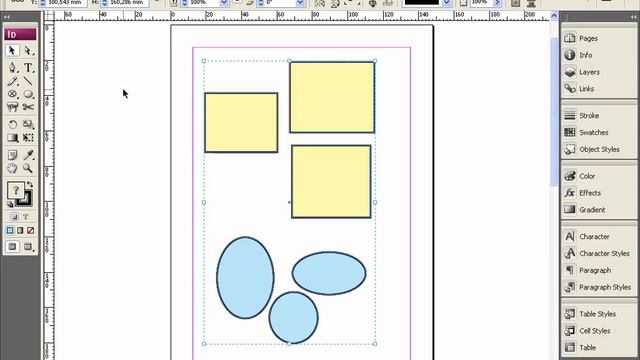Enable the Apply None button
This screenshot has width=640, height=360.
click(30, 231)
